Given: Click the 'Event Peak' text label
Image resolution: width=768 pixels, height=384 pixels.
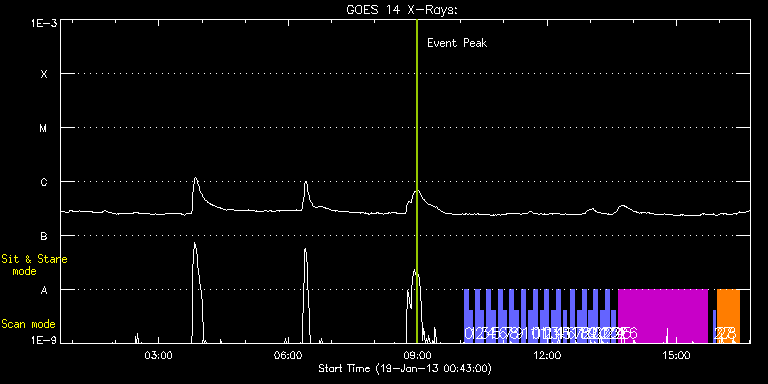Looking at the screenshot, I should pyautogui.click(x=457, y=43).
